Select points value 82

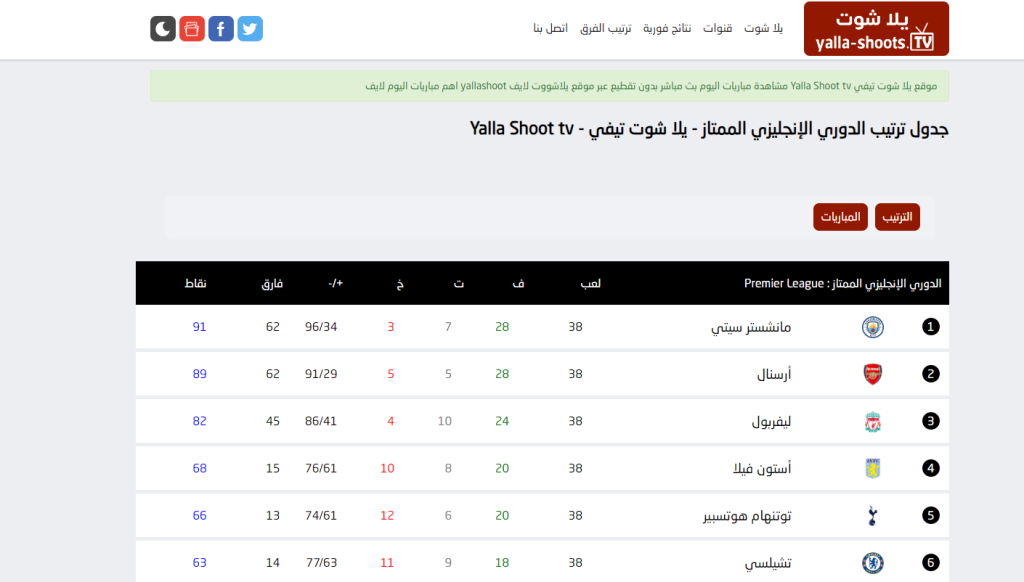pos(199,421)
